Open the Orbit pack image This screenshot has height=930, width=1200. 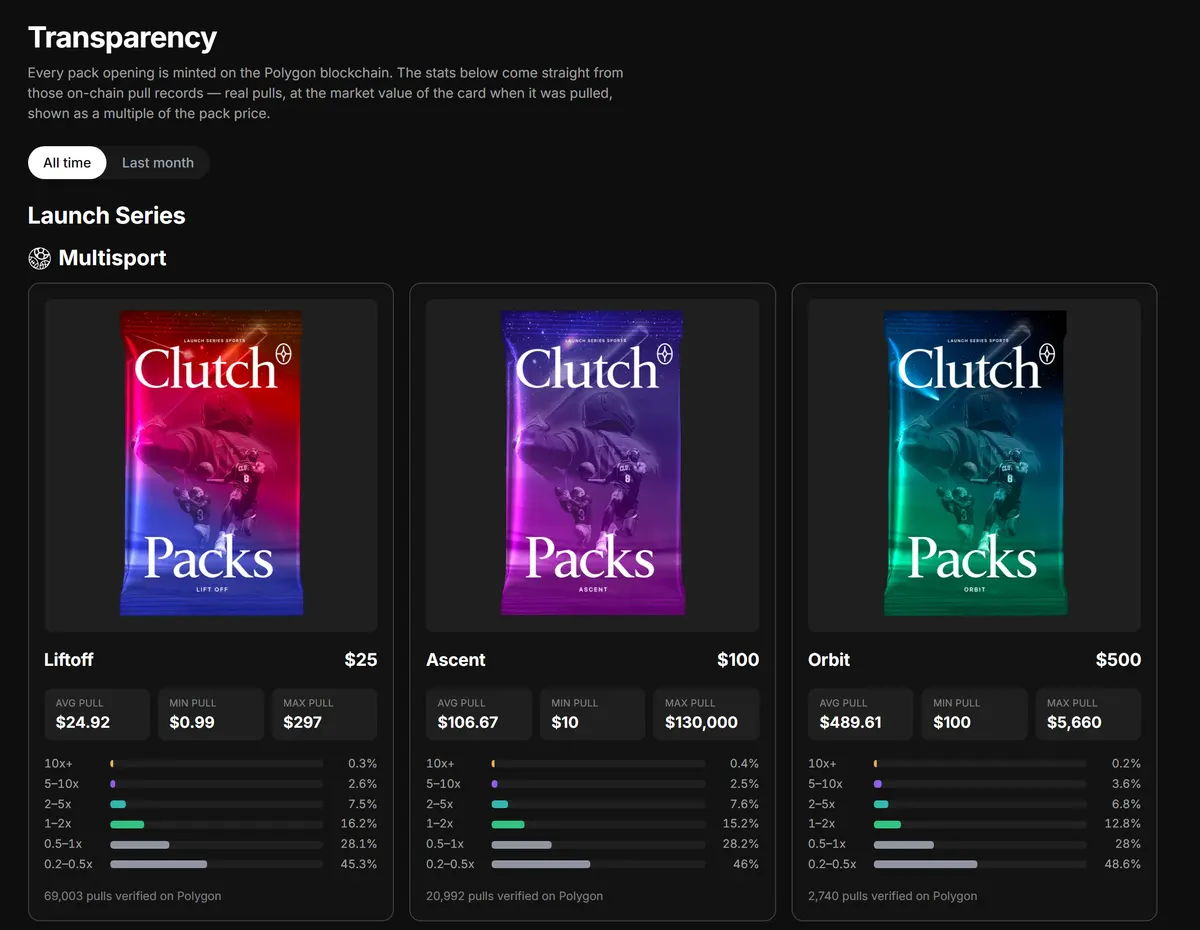click(x=975, y=465)
